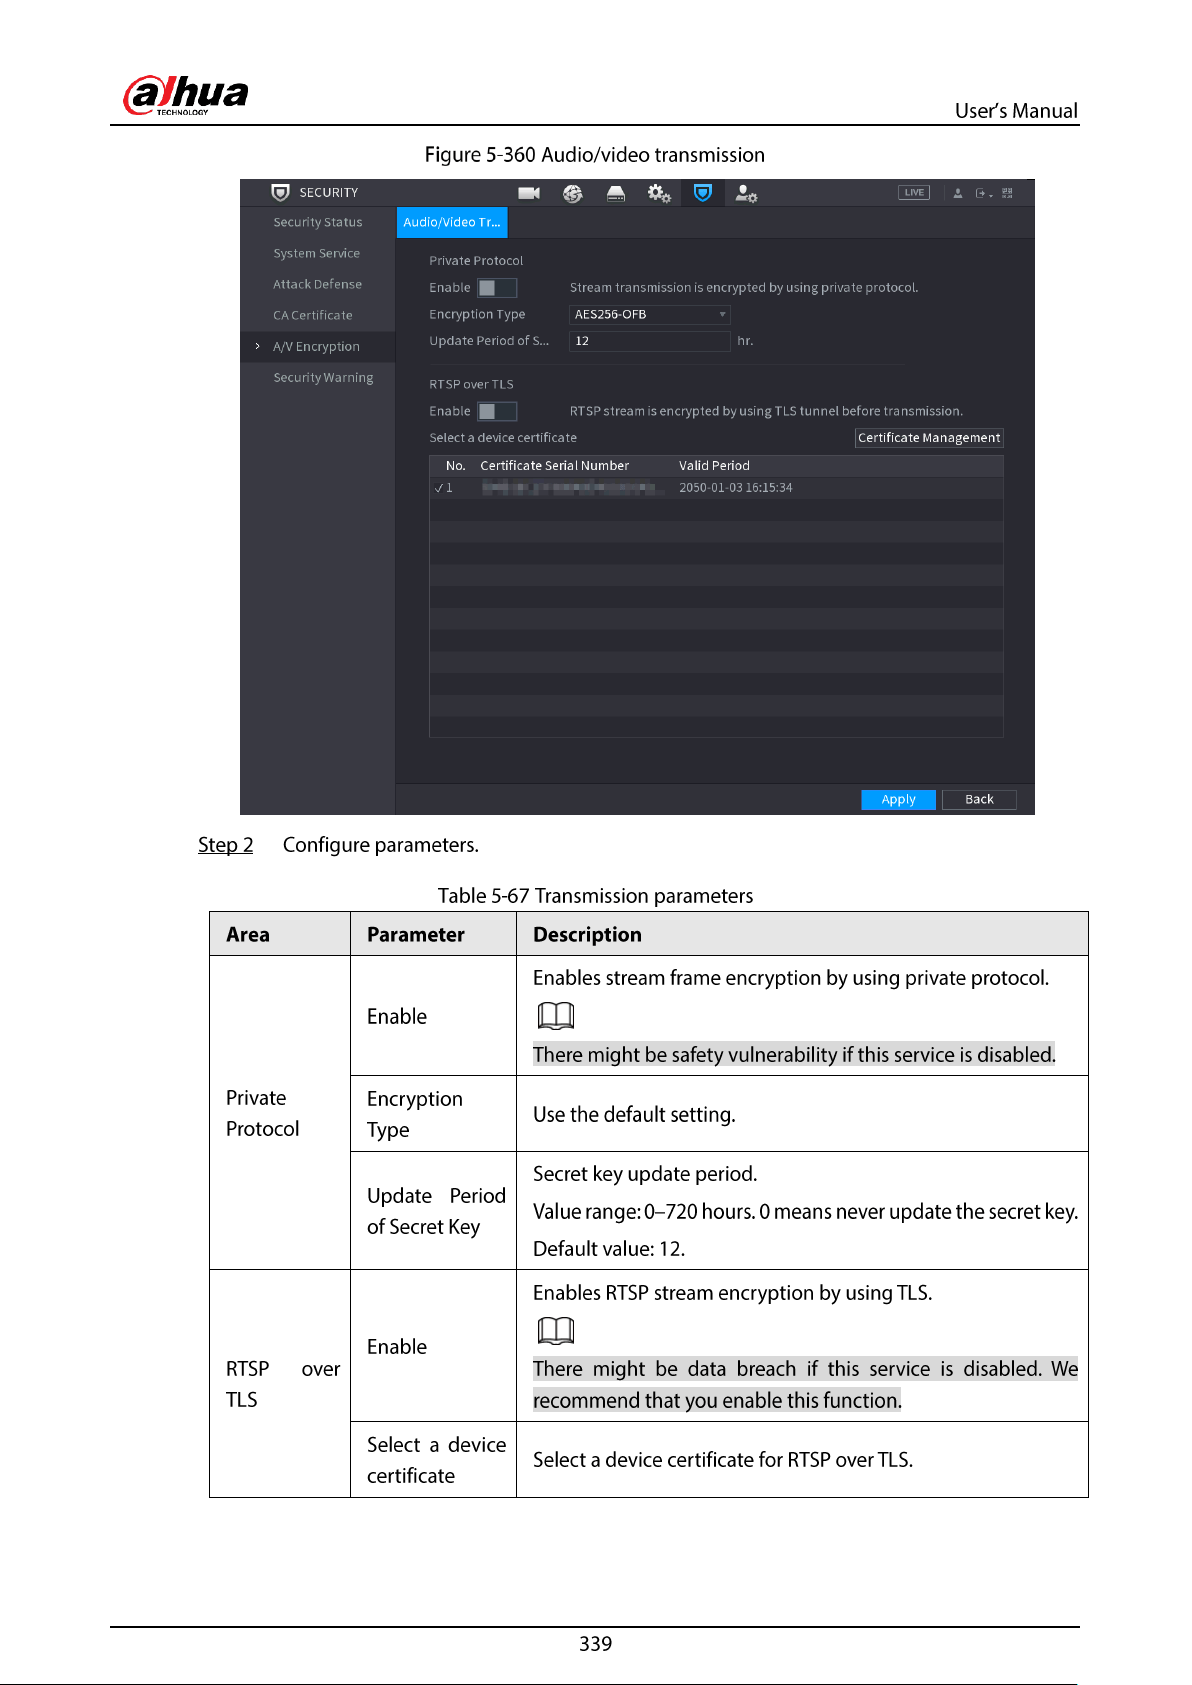Click the Certificate Management button

click(929, 438)
